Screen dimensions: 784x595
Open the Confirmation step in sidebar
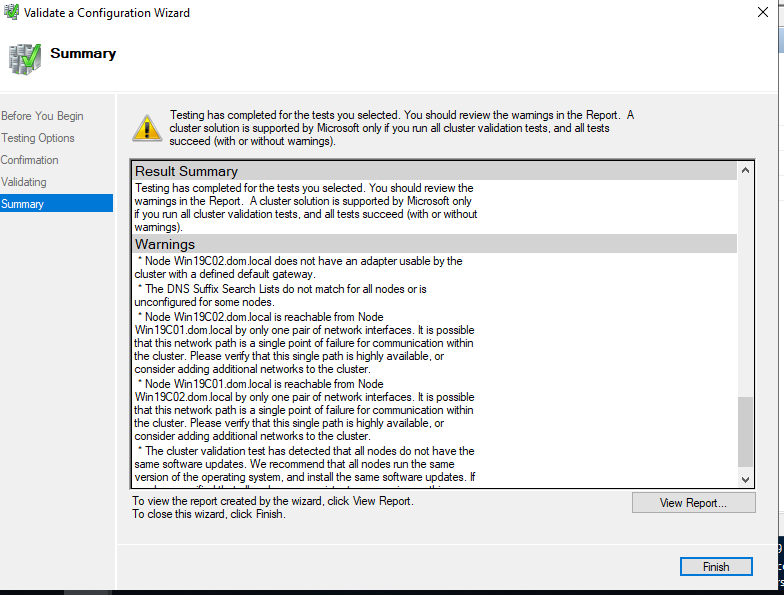coord(30,160)
